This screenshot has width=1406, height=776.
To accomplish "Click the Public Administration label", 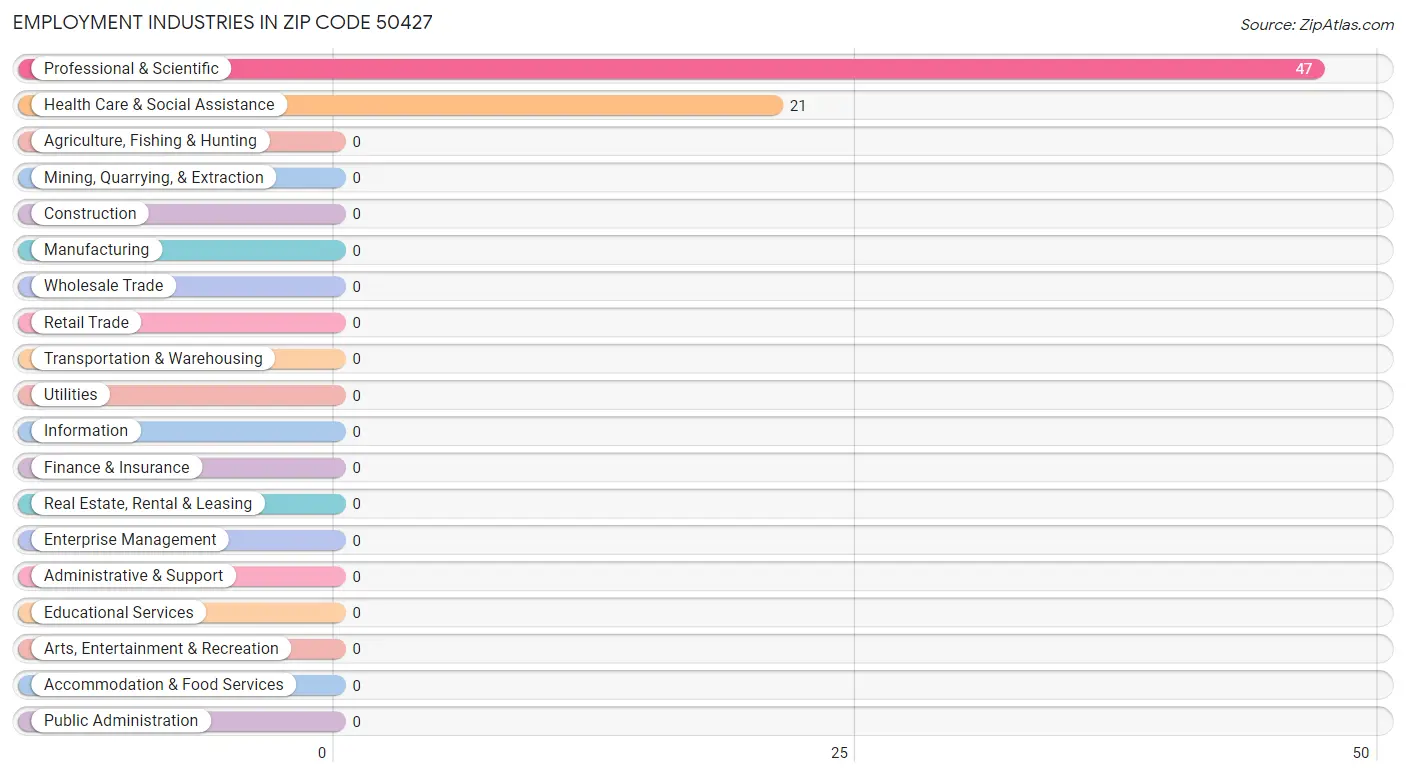I will (x=121, y=720).
